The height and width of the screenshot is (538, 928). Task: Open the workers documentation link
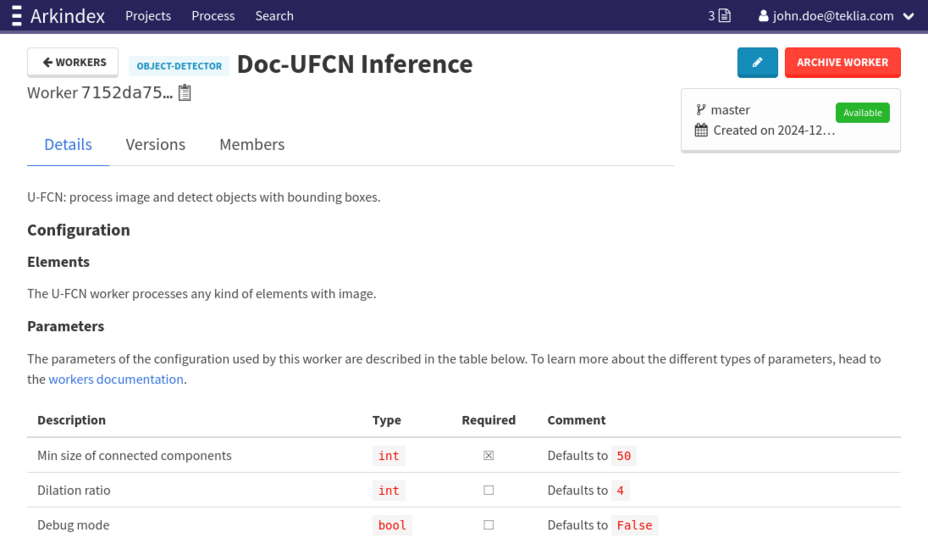click(116, 379)
